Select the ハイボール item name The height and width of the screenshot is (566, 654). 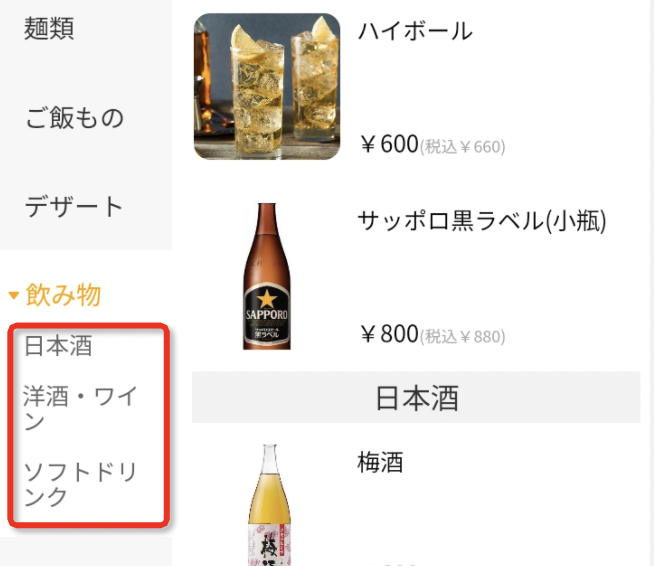[415, 31]
